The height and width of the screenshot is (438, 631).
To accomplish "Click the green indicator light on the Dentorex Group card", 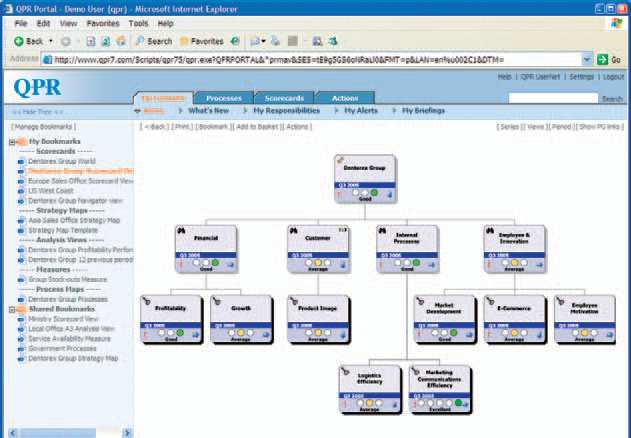I will [374, 193].
